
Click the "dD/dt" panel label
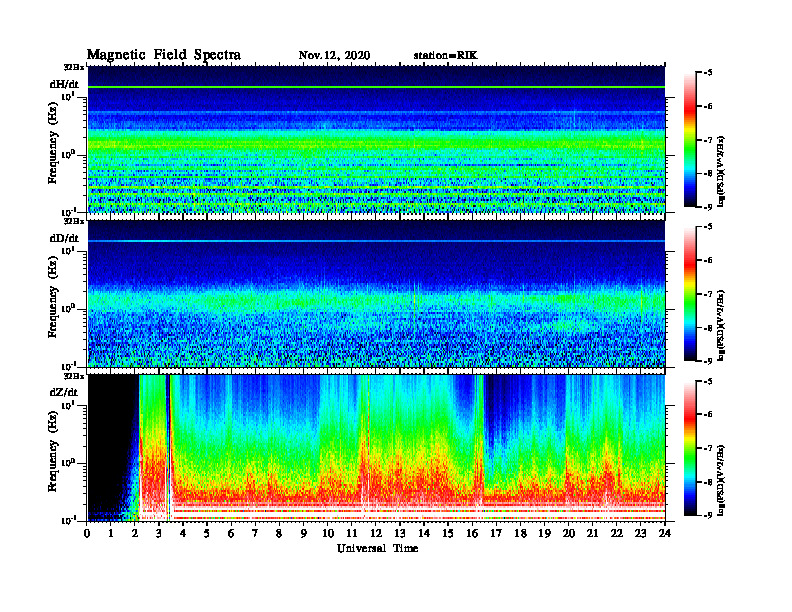[64, 238]
